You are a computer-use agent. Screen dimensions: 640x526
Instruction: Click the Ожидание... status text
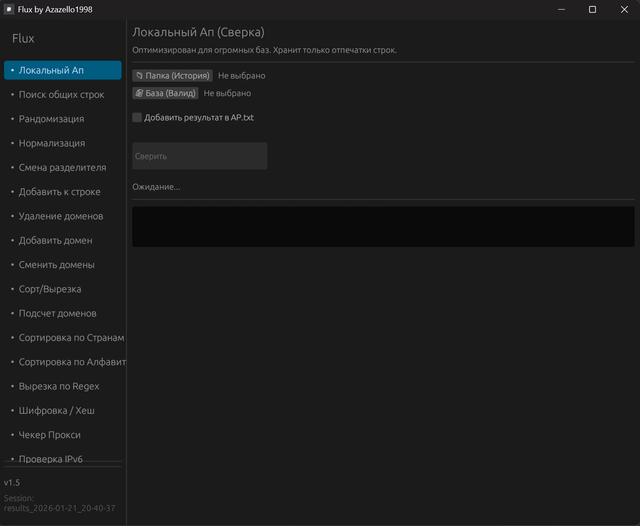pos(156,187)
